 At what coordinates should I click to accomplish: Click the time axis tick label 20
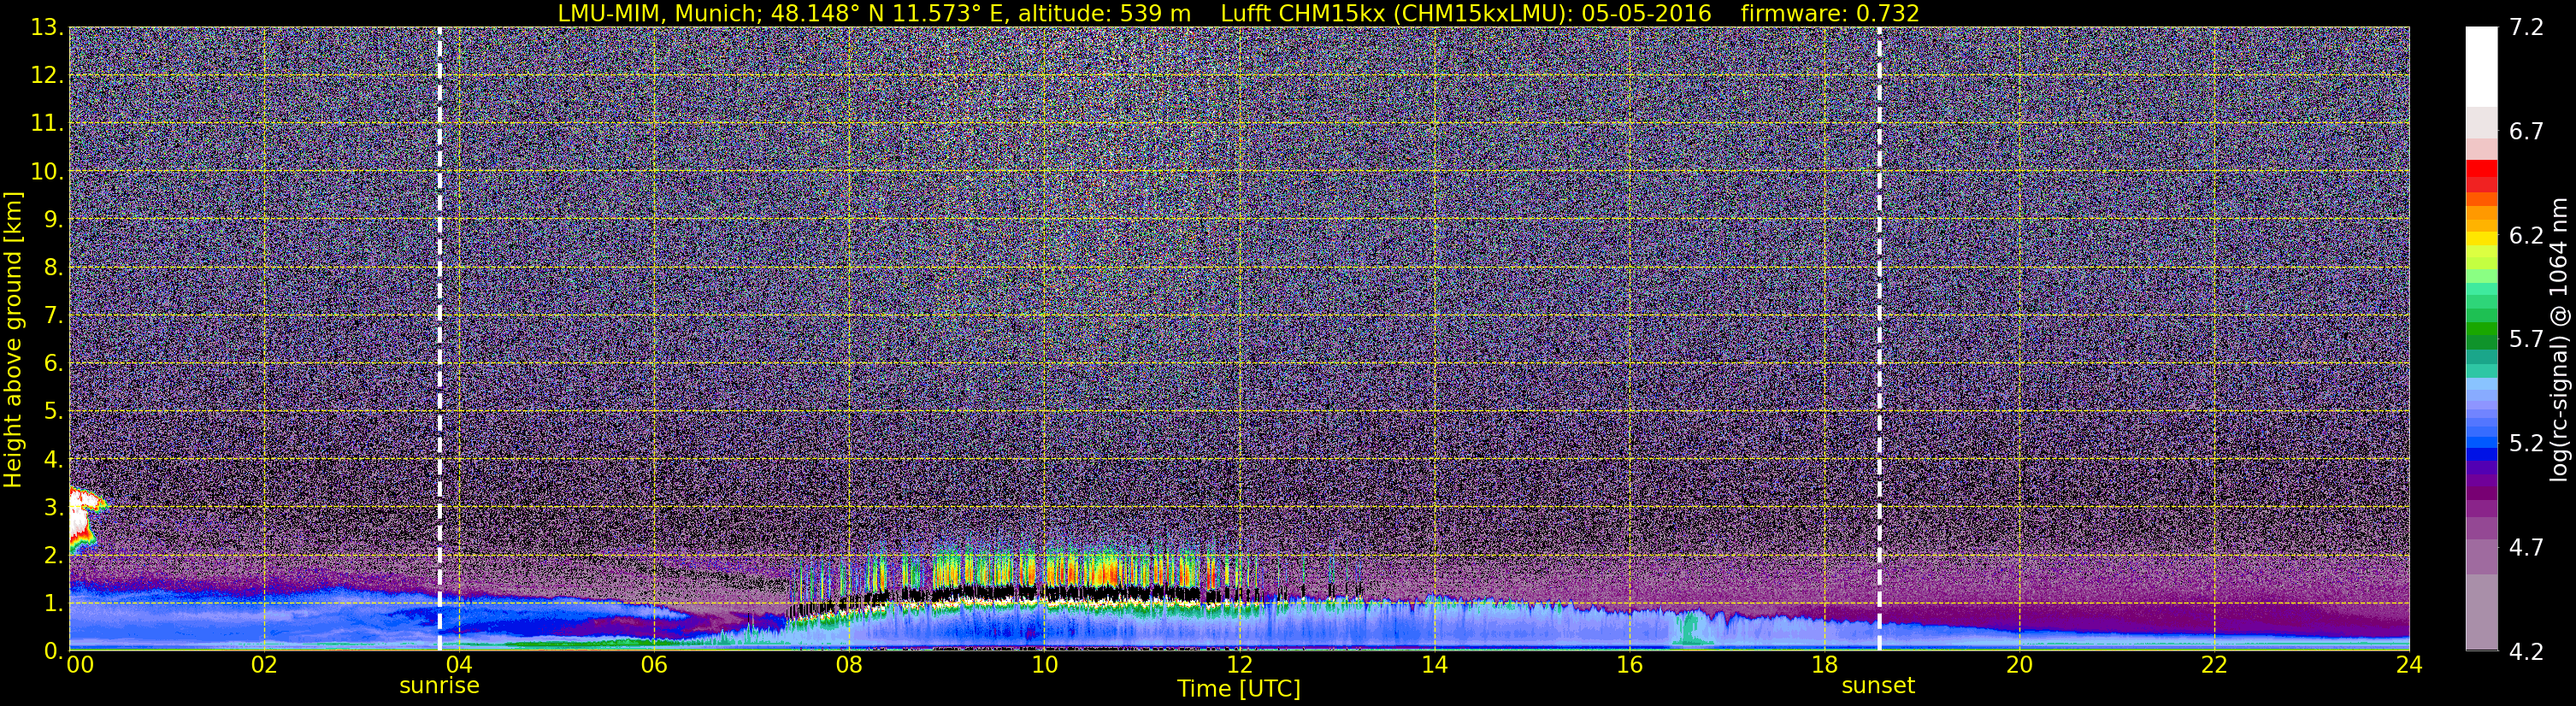(2019, 666)
